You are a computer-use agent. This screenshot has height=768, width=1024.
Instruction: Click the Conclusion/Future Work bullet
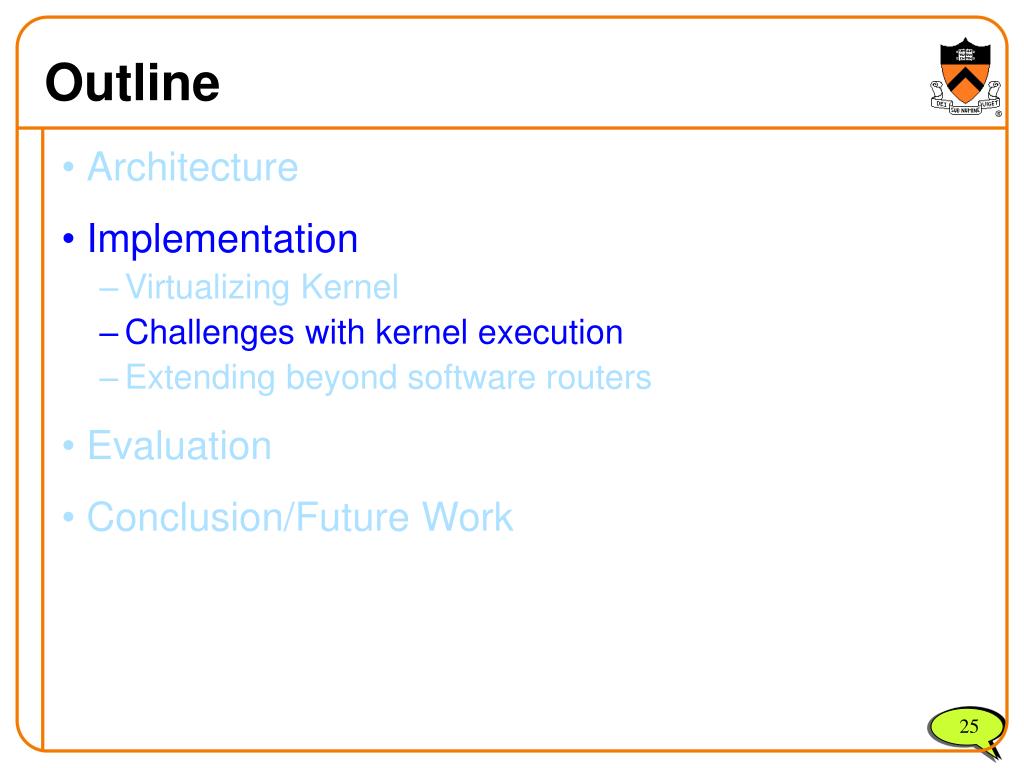300,517
